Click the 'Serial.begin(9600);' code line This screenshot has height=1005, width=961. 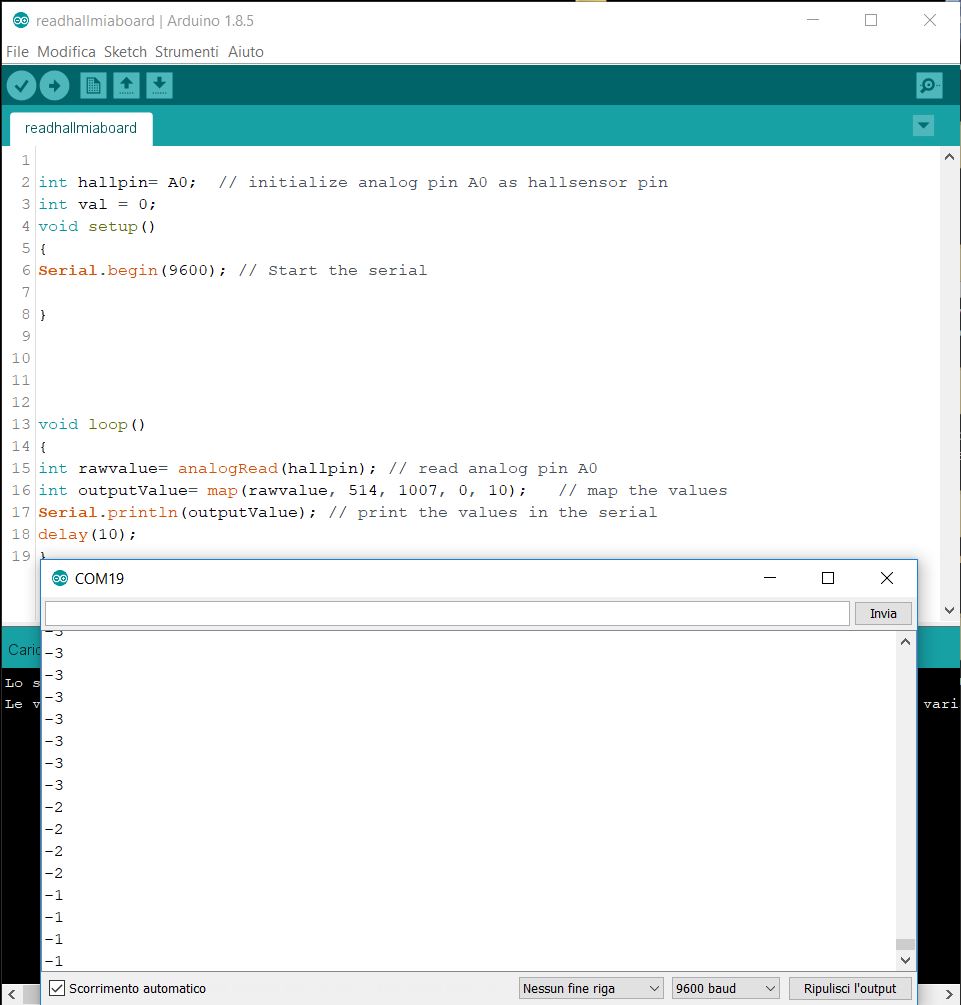pos(233,270)
